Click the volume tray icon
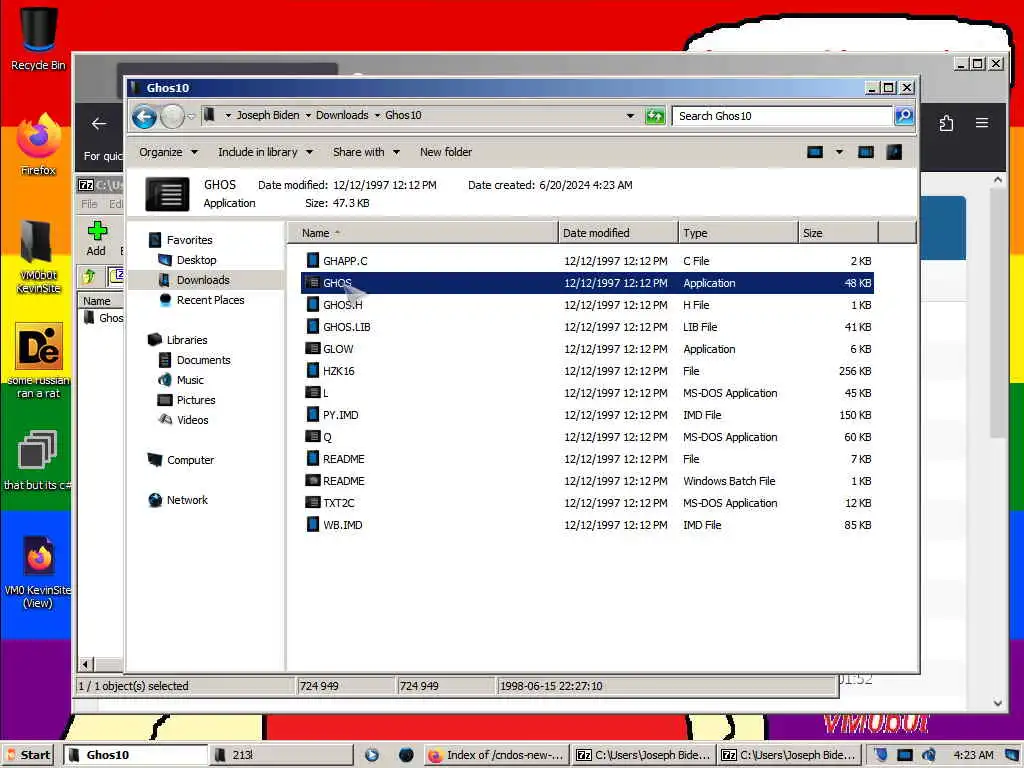The height and width of the screenshot is (768, 1024). point(929,755)
